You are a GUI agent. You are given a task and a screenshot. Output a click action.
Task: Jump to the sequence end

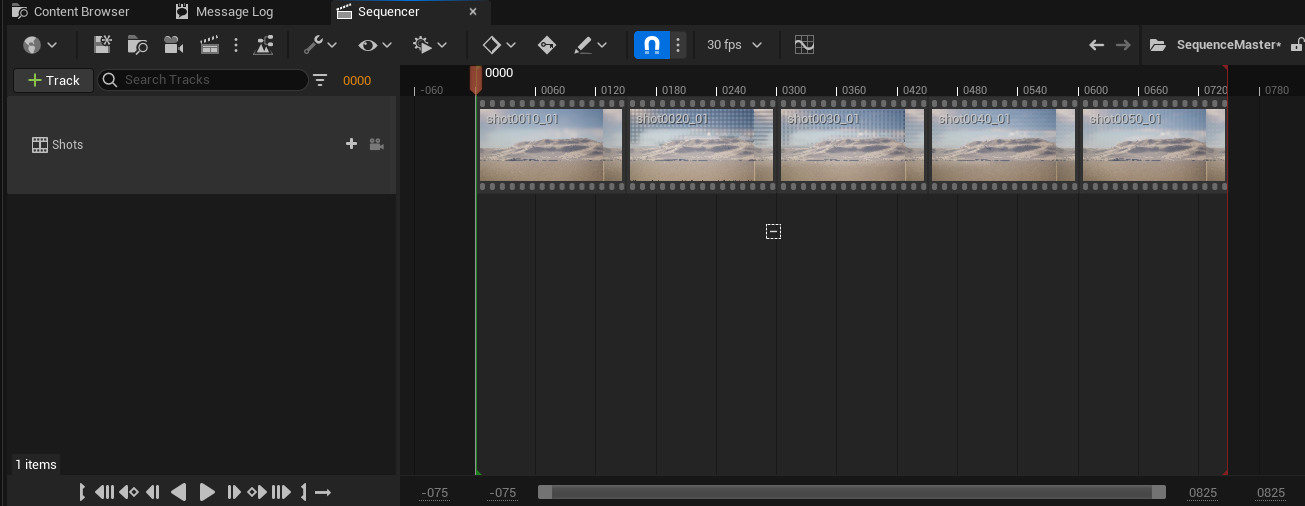point(282,492)
